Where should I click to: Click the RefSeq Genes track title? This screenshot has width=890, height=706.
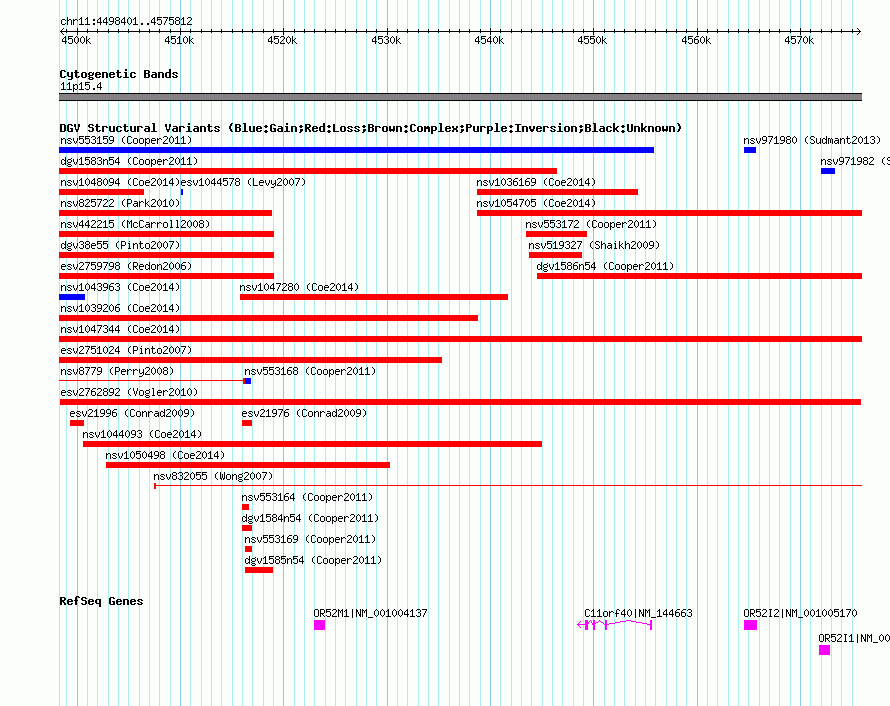pos(101,601)
